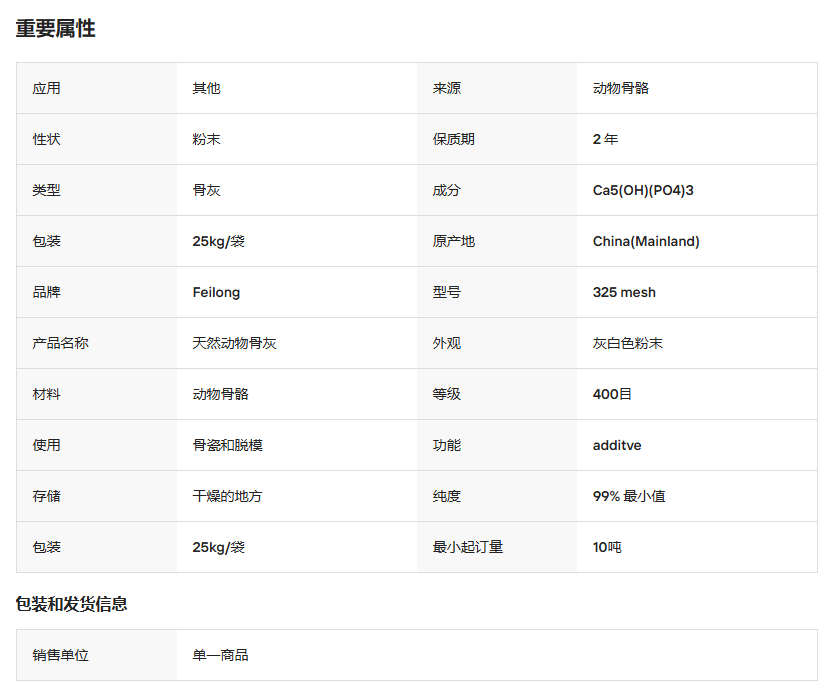
Task: Click the 灰白色粉末 appearance value
Action: tap(627, 343)
